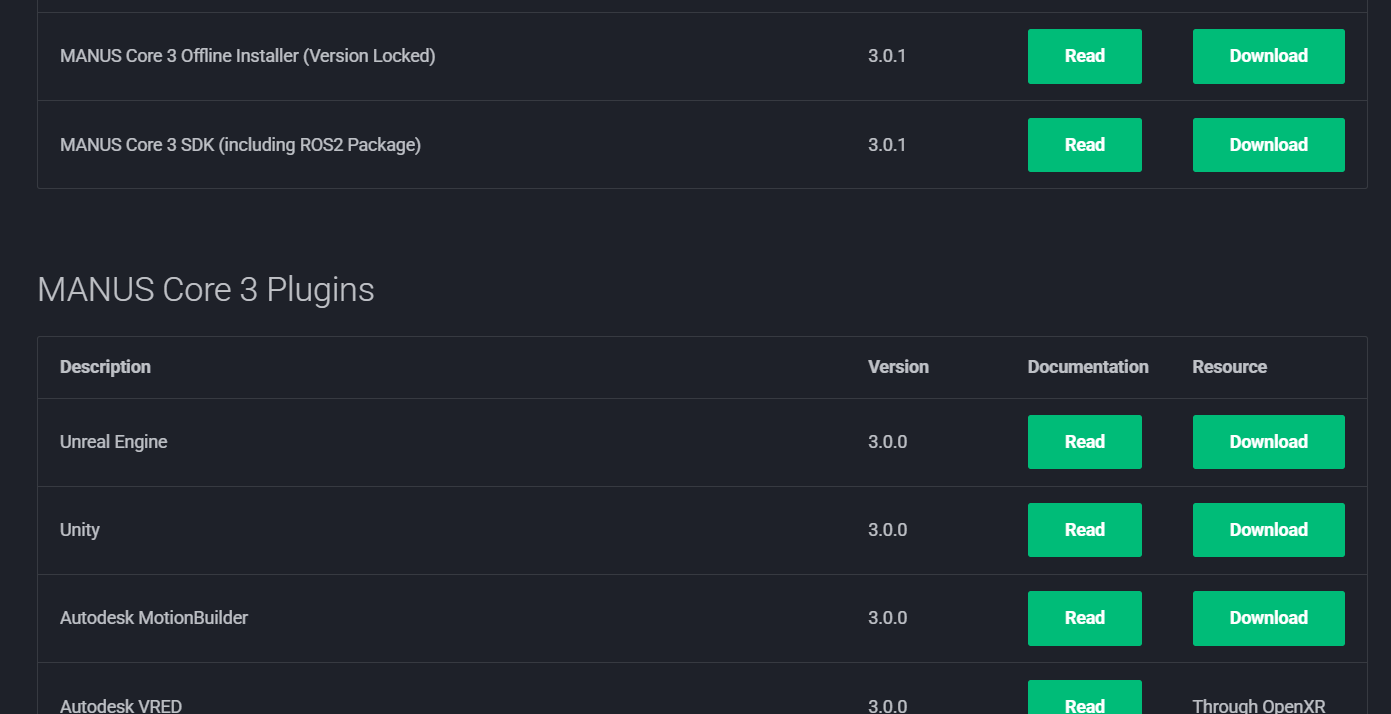The width and height of the screenshot is (1391, 714).
Task: Select the Description column header
Action: click(x=105, y=367)
